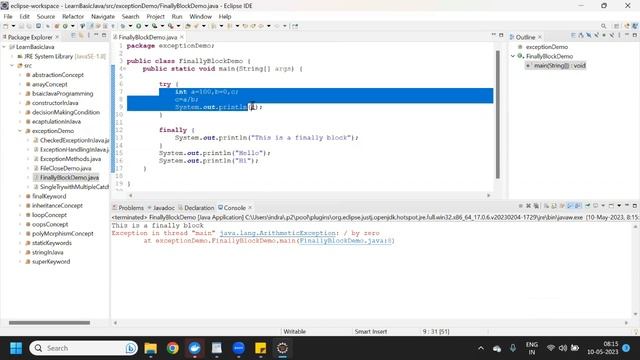Viewport: 640px width, 360px height.
Task: Terminate the console with stop icon
Action: click(521, 206)
